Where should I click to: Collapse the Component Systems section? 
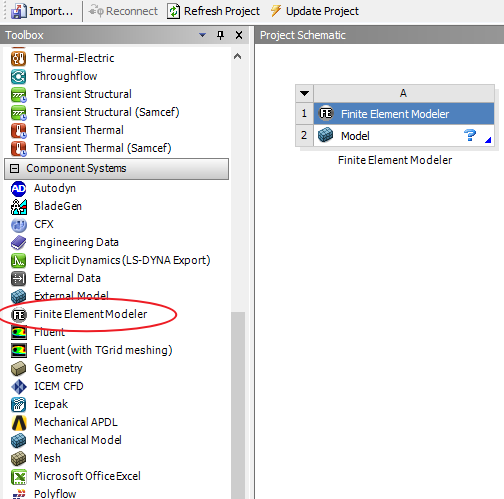tap(14, 169)
